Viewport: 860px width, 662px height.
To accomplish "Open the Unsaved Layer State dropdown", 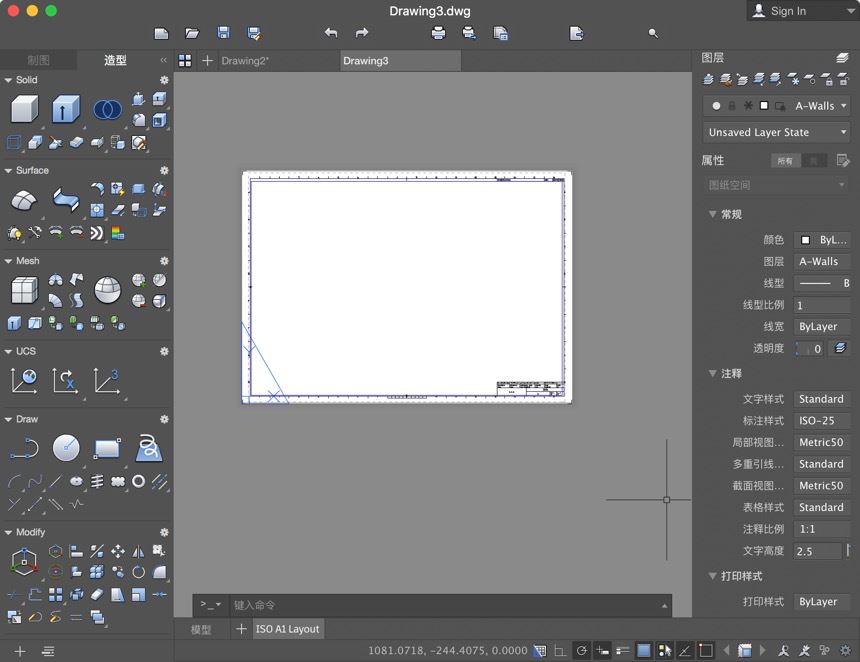I will (x=775, y=131).
